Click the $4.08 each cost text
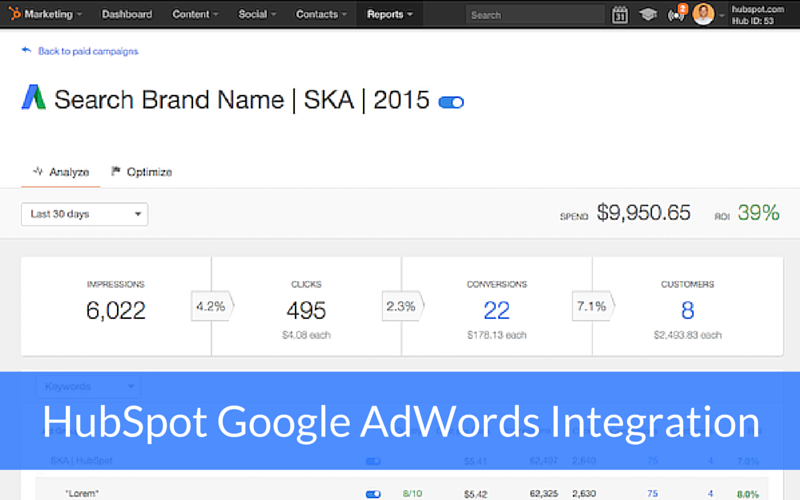This screenshot has height=500, width=800. point(306,335)
